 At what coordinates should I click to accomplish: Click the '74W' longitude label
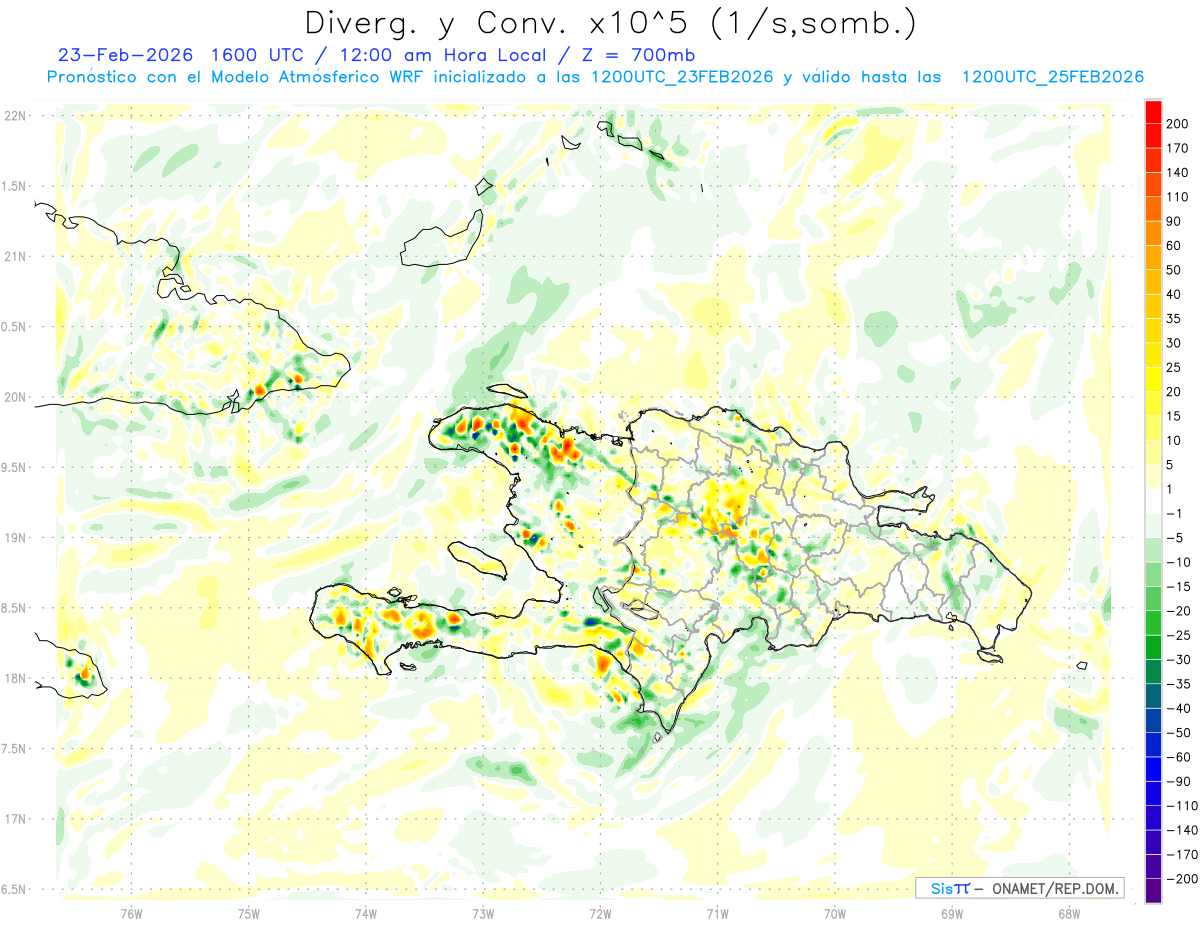coord(366,913)
